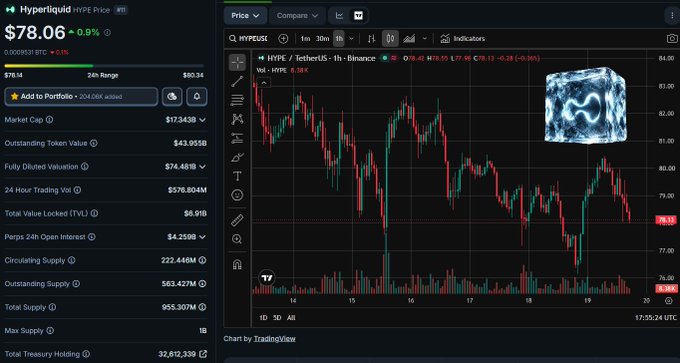The height and width of the screenshot is (363, 680).
Task: Show Outstanding Token Value info tooltip
Action: pyautogui.click(x=94, y=143)
